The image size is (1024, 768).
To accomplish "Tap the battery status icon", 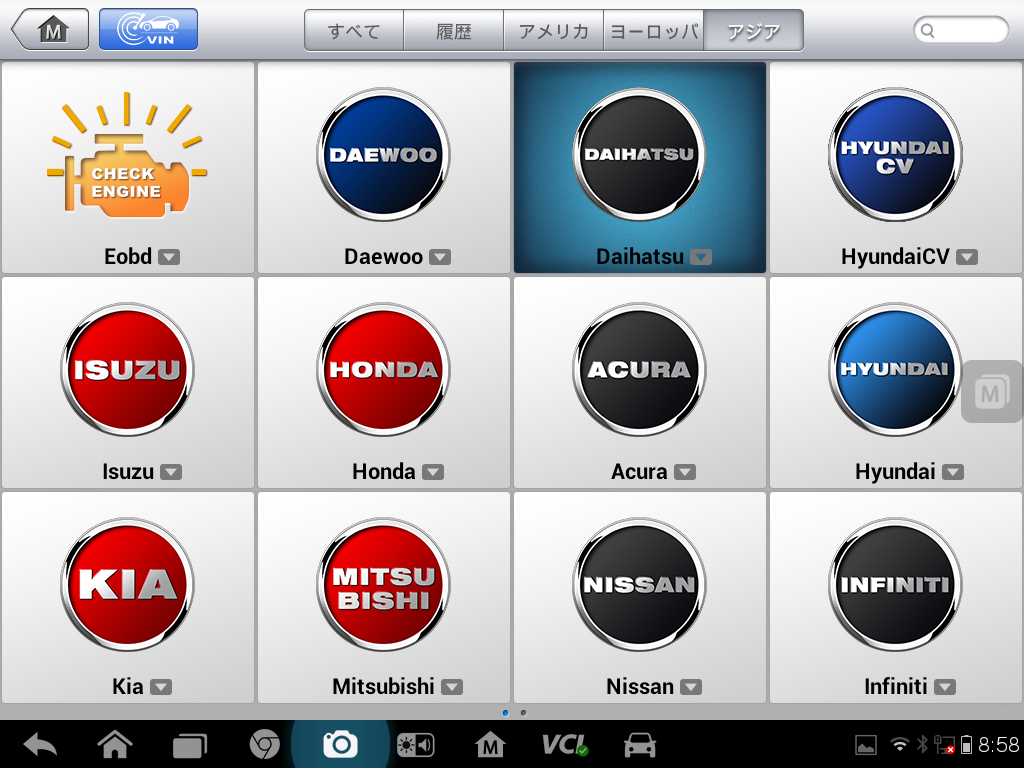I will (967, 744).
